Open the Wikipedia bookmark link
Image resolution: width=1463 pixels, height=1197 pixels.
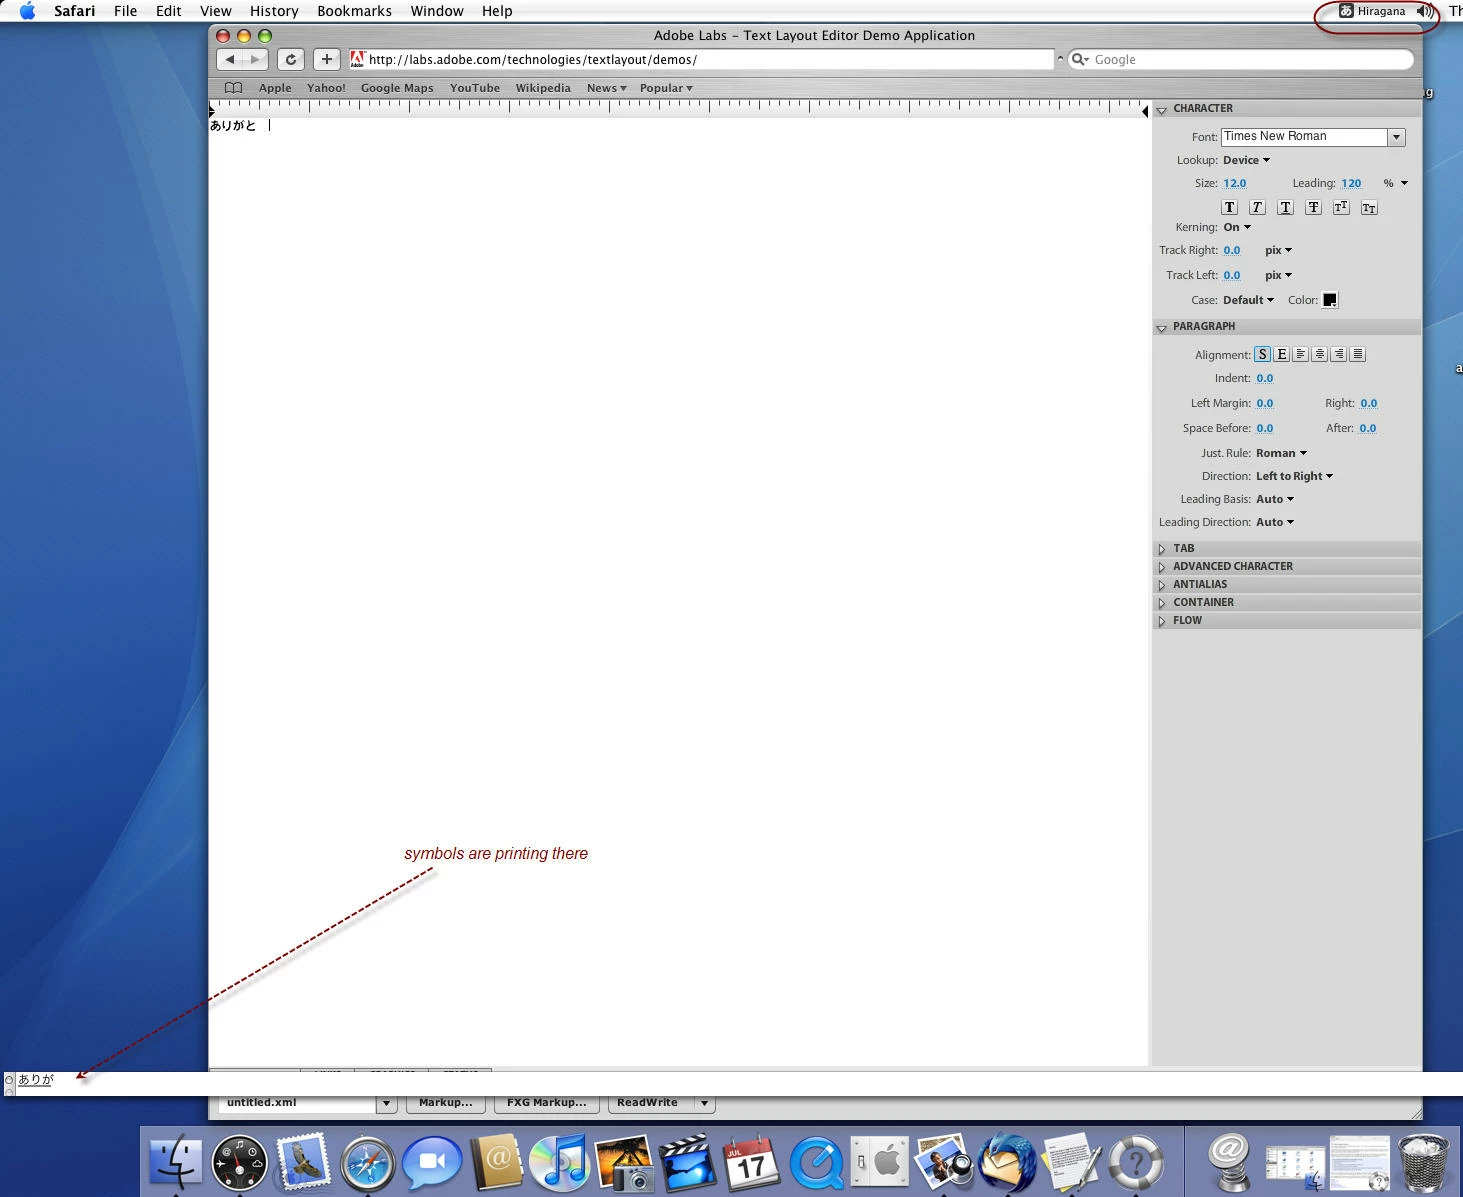tap(543, 88)
